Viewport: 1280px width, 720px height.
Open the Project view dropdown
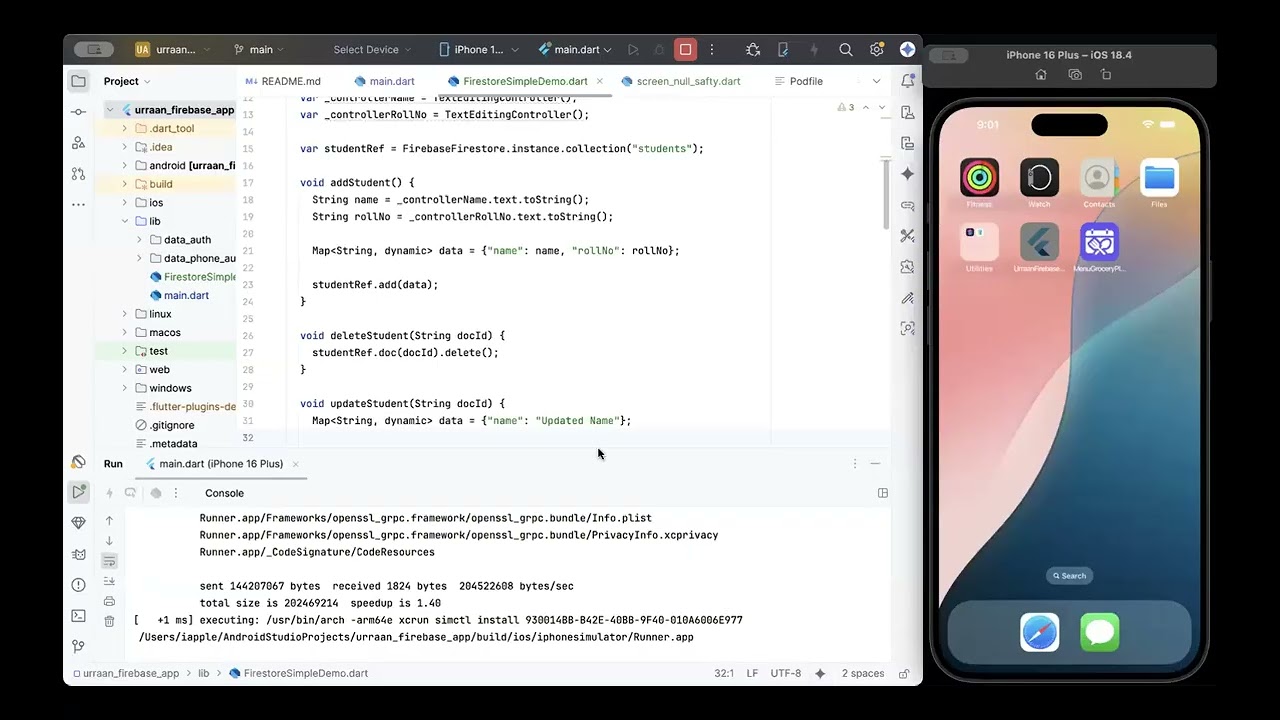[x=127, y=81]
